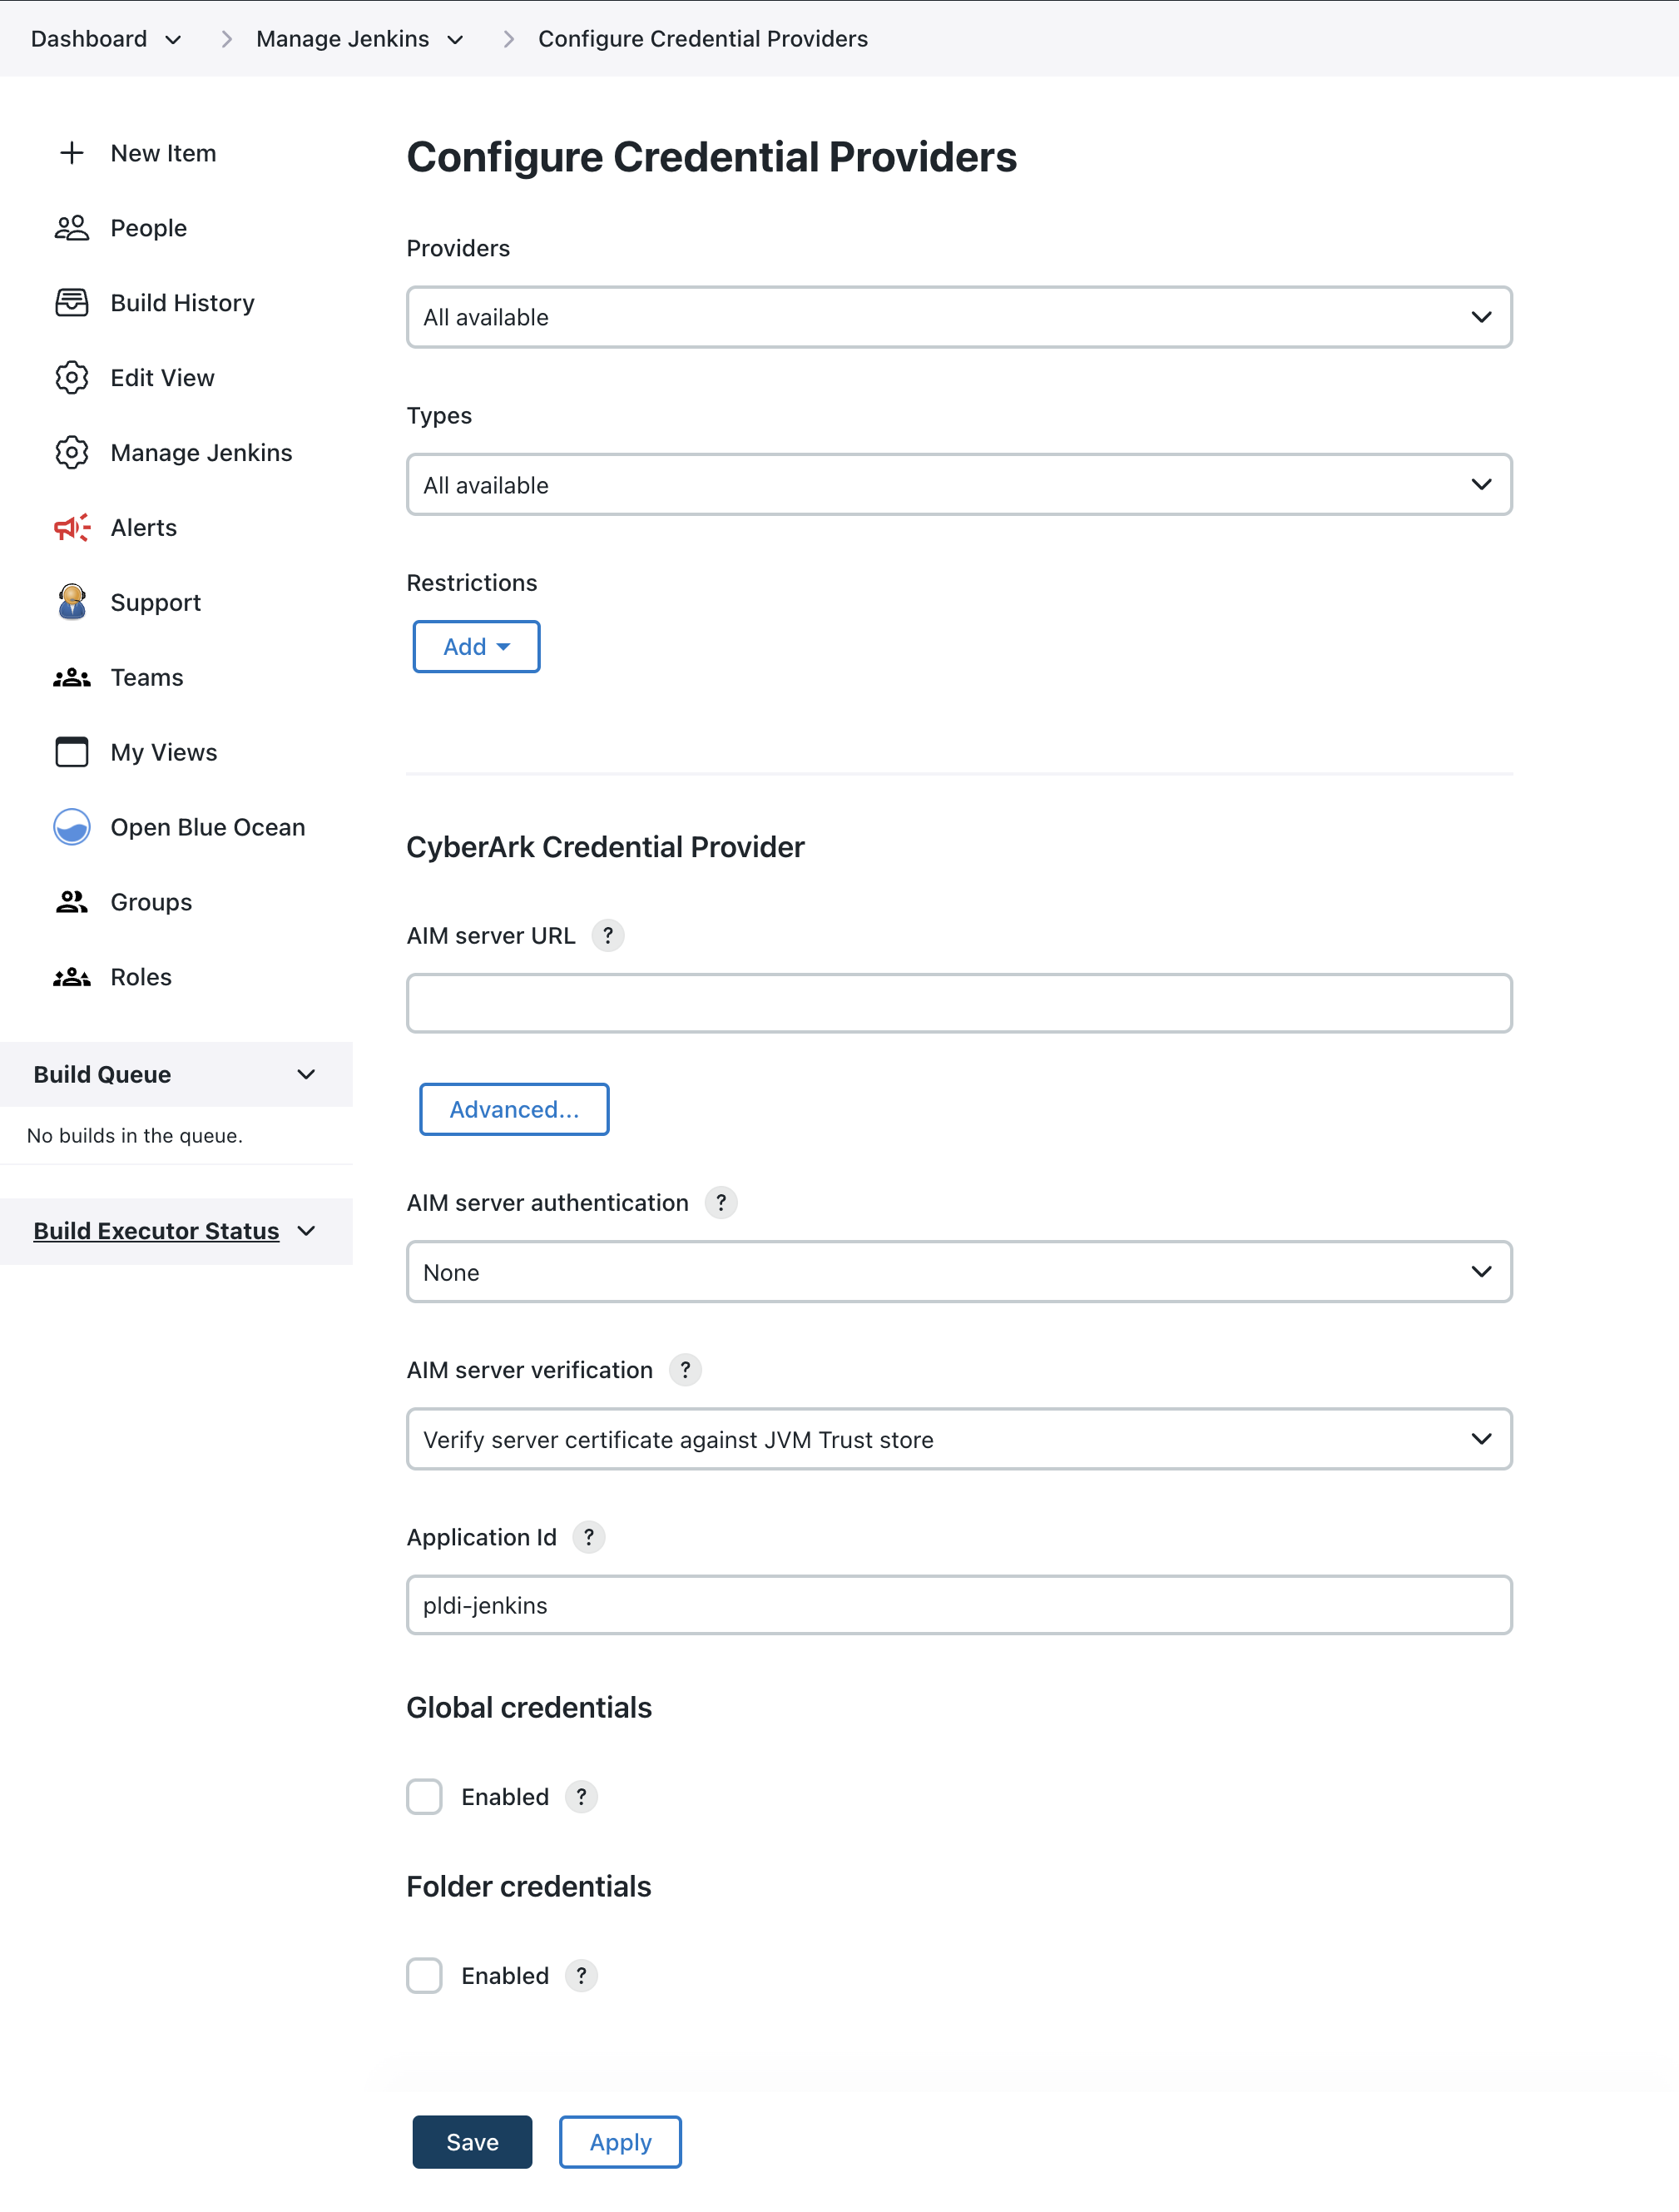Click Application Id input field

[x=959, y=1605]
